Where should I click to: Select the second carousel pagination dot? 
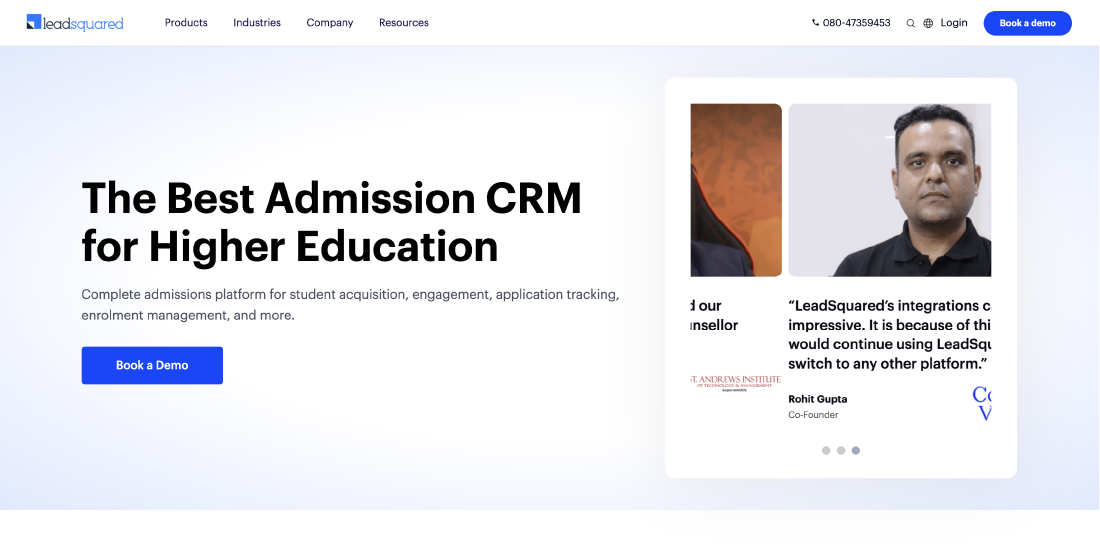coord(841,450)
